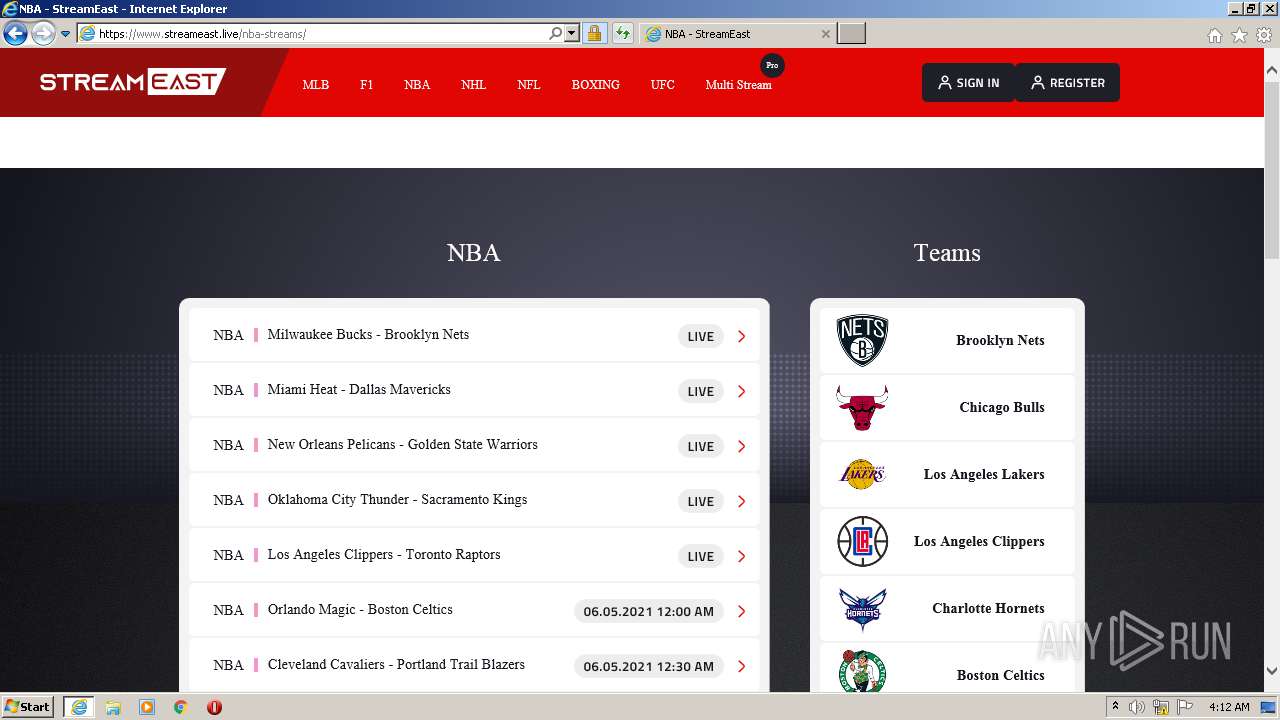1280x720 pixels.
Task: Open the Charlotte Hornets logo
Action: click(x=862, y=608)
